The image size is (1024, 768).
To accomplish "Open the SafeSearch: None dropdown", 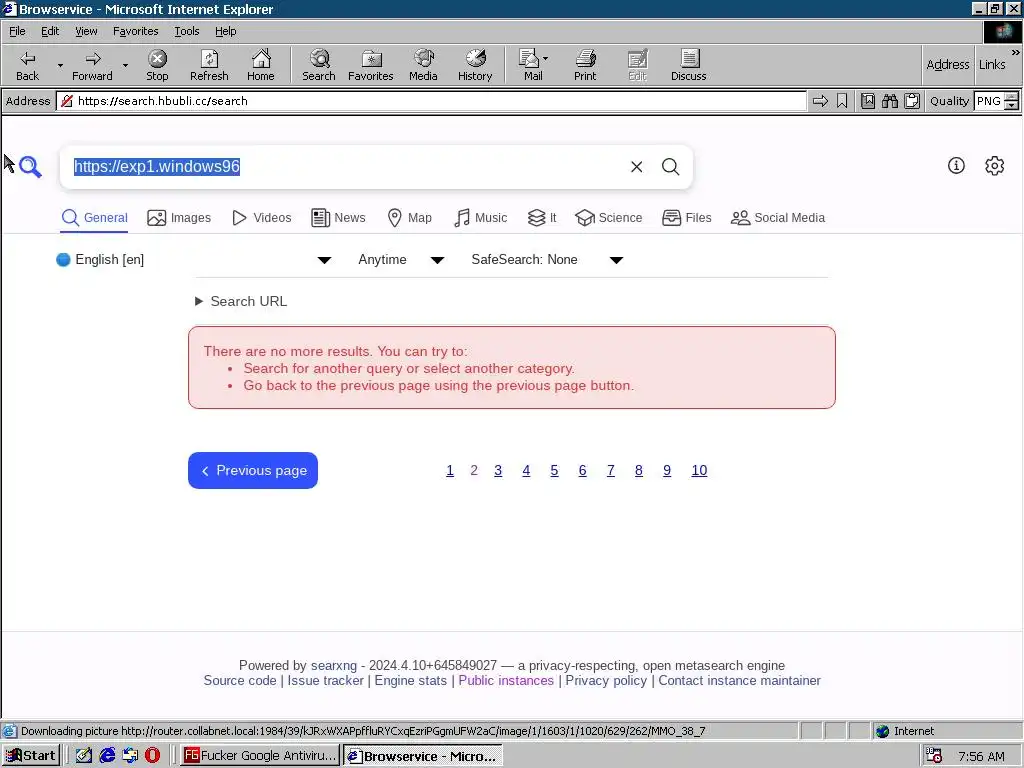I will (x=547, y=260).
